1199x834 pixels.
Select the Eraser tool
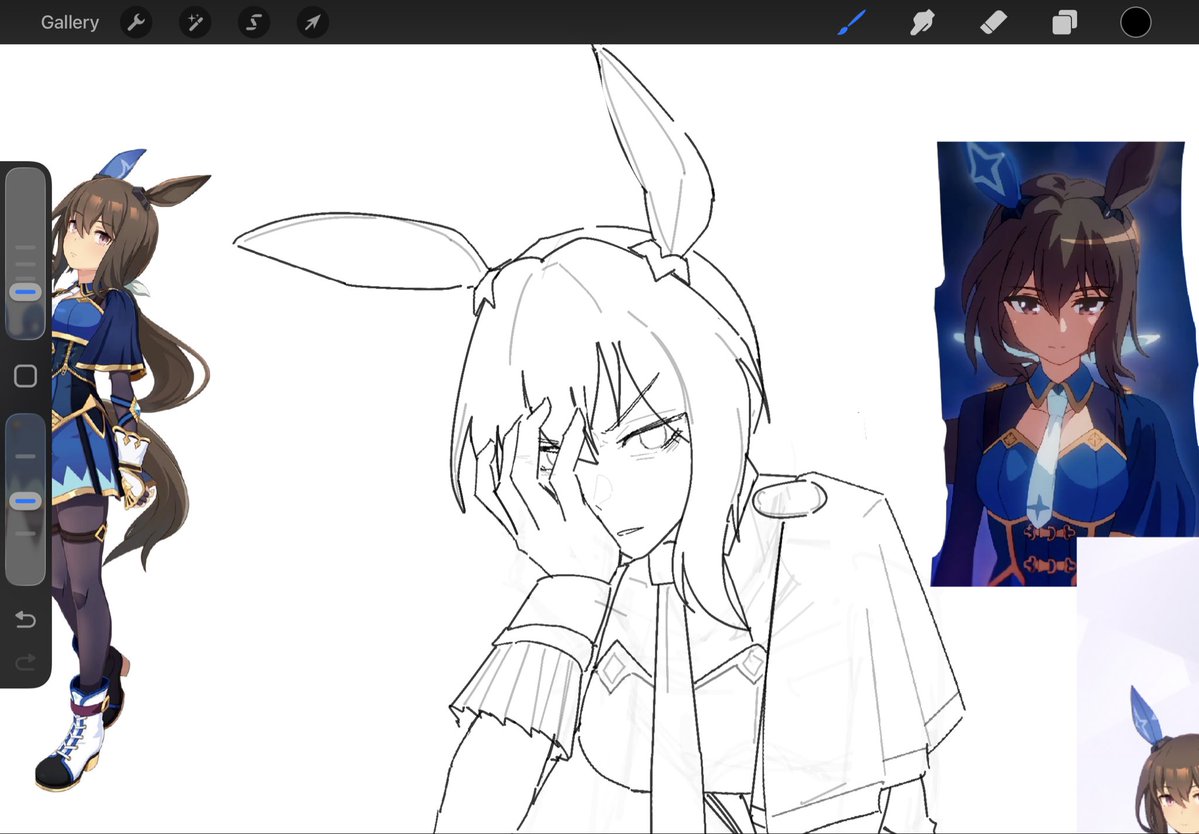(993, 22)
